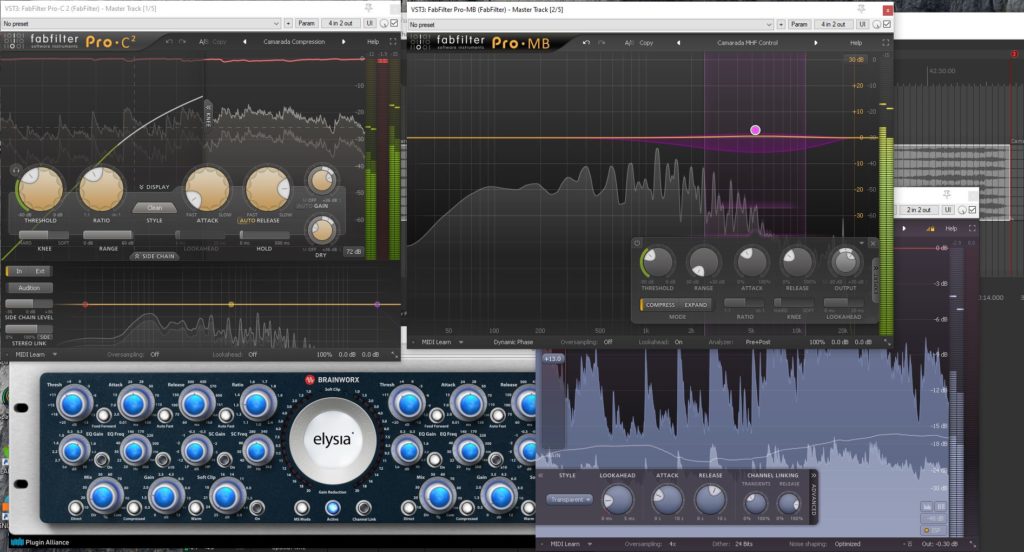Click the Ratio slider in Pro-MB
The width and height of the screenshot is (1024, 552).
point(744,302)
